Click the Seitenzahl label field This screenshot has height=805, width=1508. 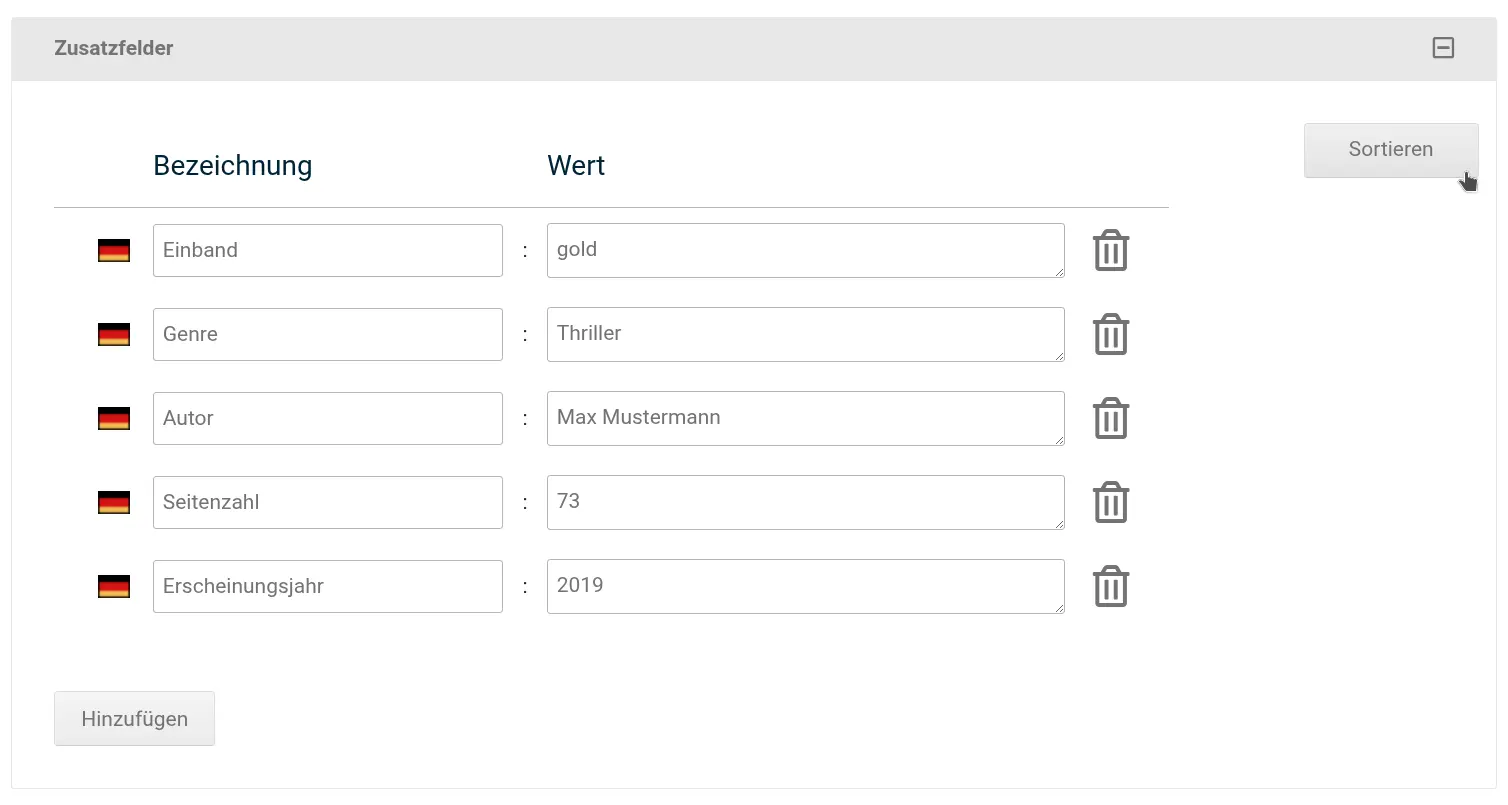coord(328,502)
